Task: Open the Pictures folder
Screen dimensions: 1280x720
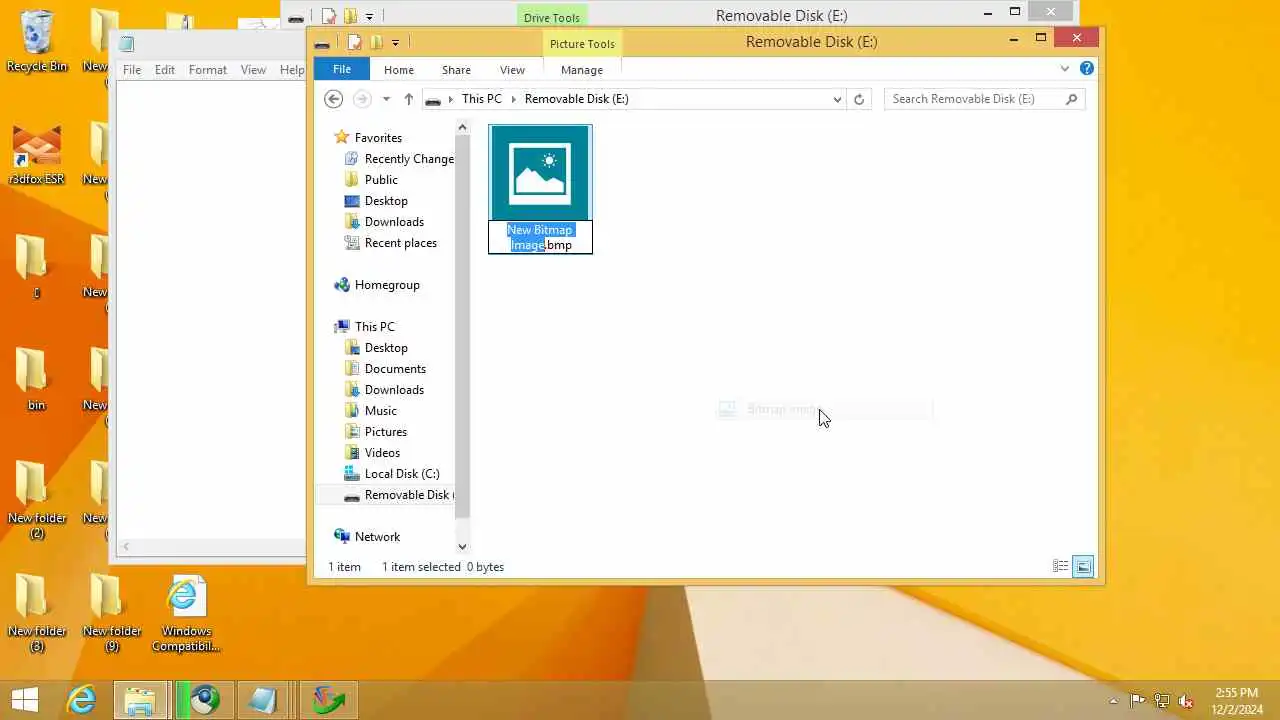Action: [386, 432]
